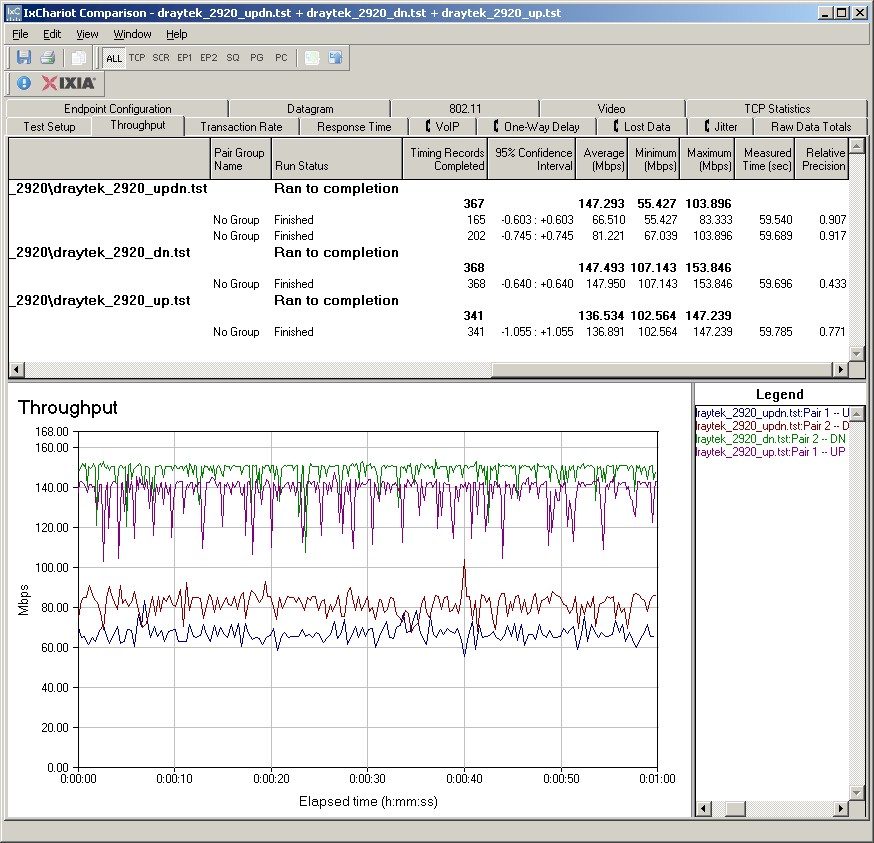
Task: Select legend entry updn.tst Pair 2
Action: pos(772,426)
